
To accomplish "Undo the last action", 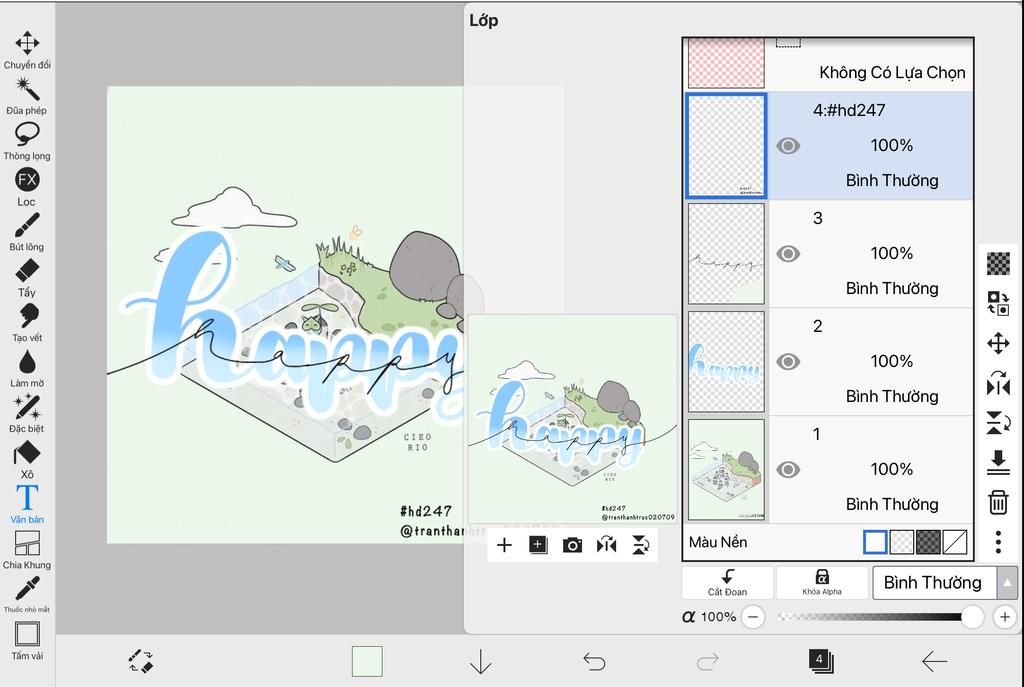I will click(594, 662).
